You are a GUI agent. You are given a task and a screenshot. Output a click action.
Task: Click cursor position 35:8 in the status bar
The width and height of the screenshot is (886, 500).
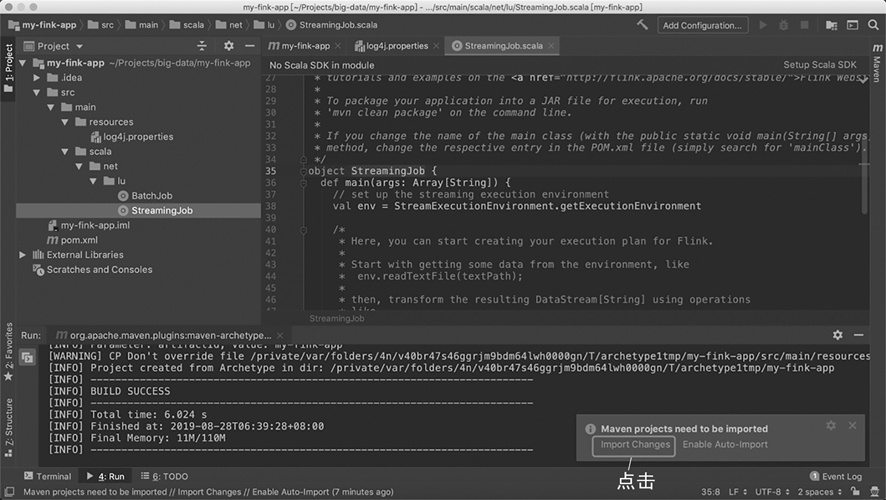pos(710,492)
